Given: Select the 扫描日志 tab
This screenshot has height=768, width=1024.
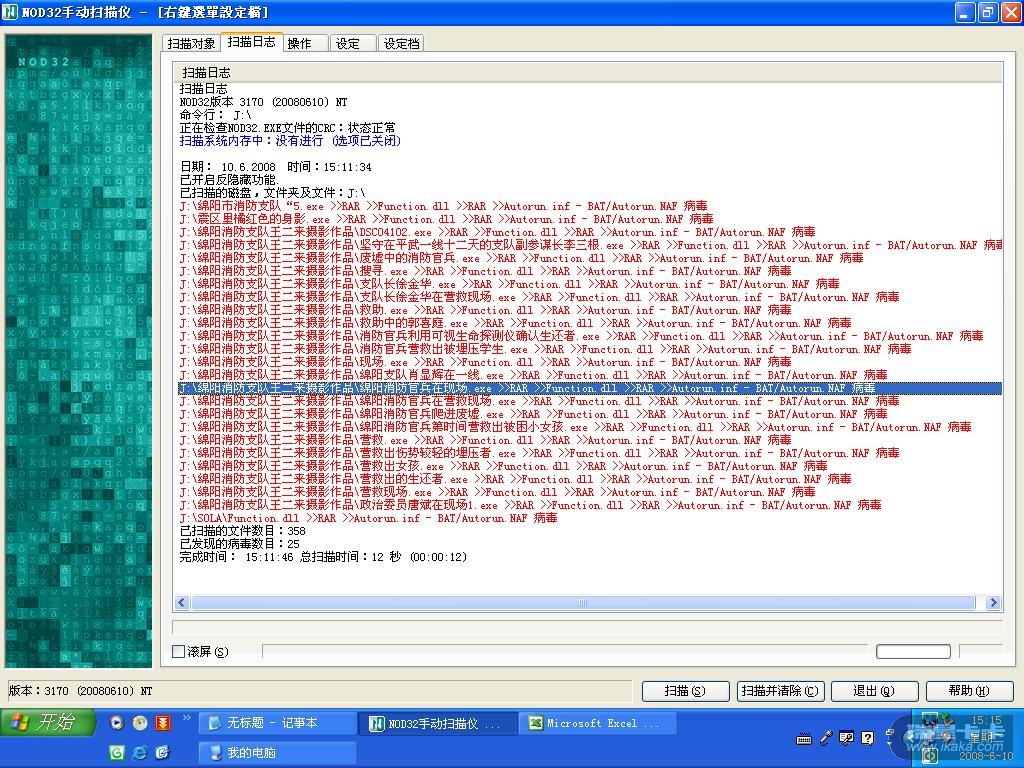Looking at the screenshot, I should (x=251, y=42).
